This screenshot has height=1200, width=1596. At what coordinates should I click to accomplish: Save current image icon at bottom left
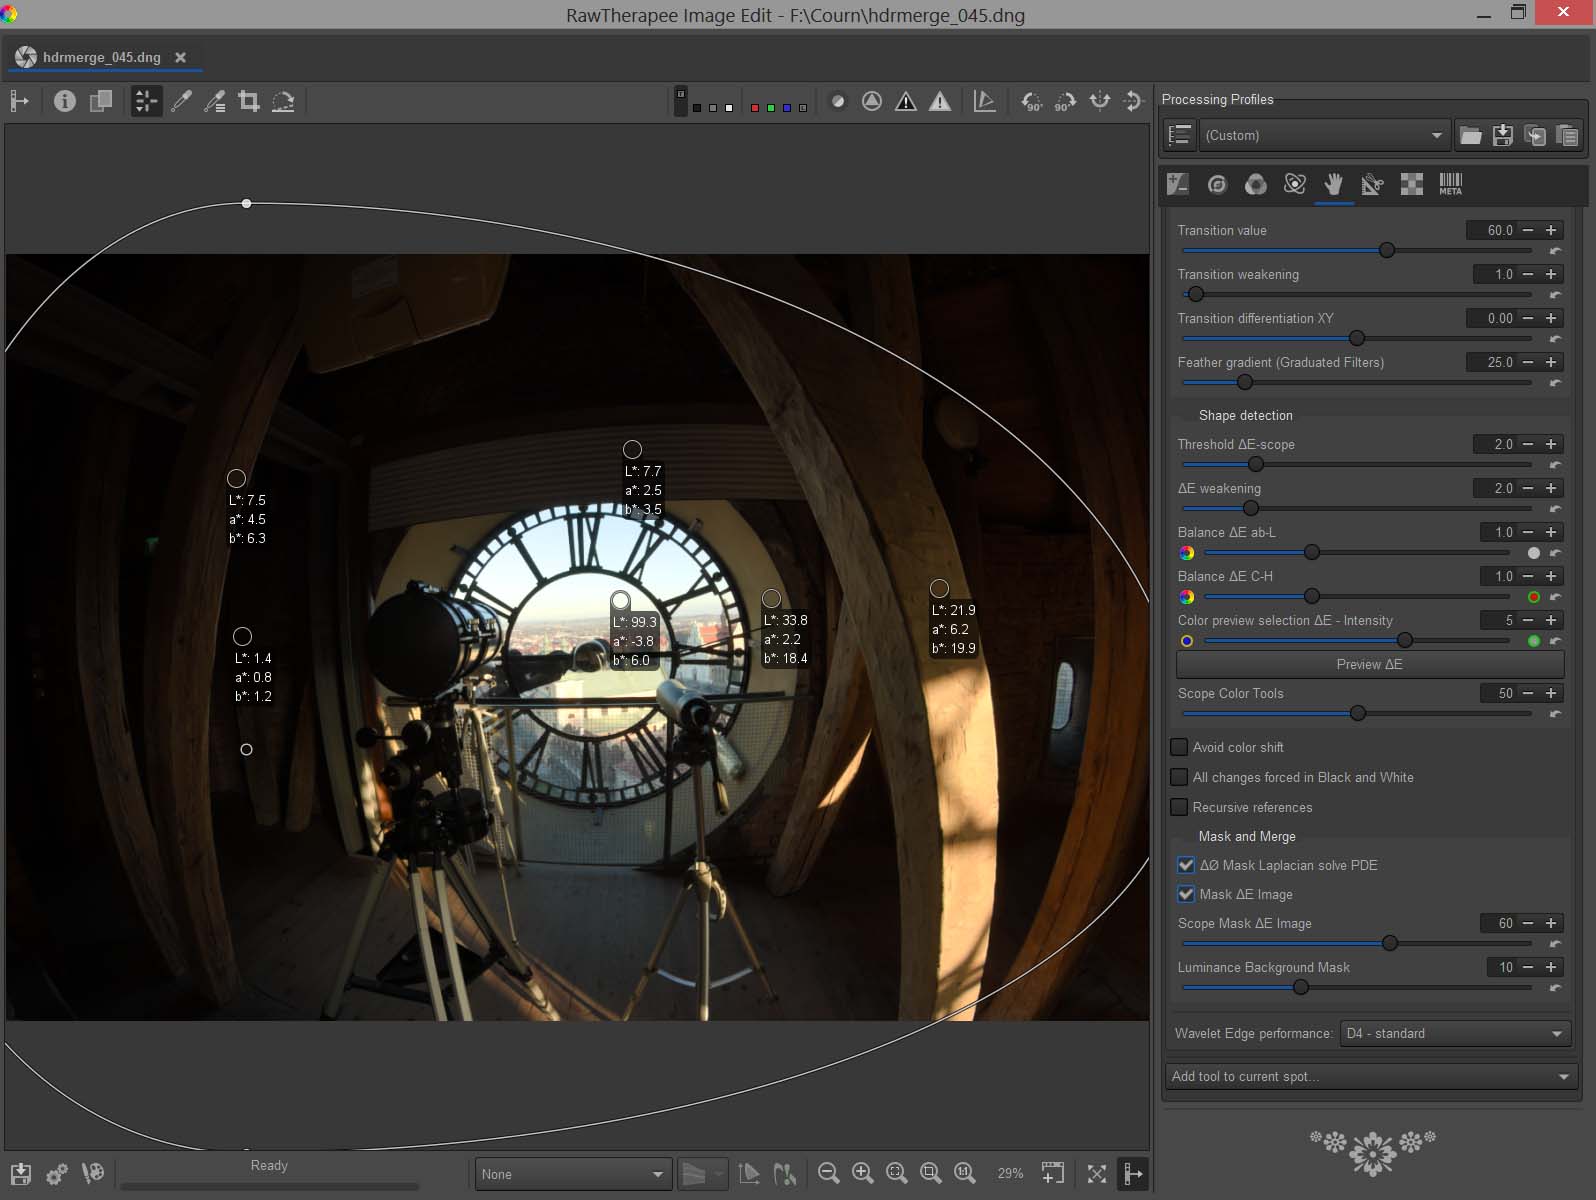coord(21,1173)
